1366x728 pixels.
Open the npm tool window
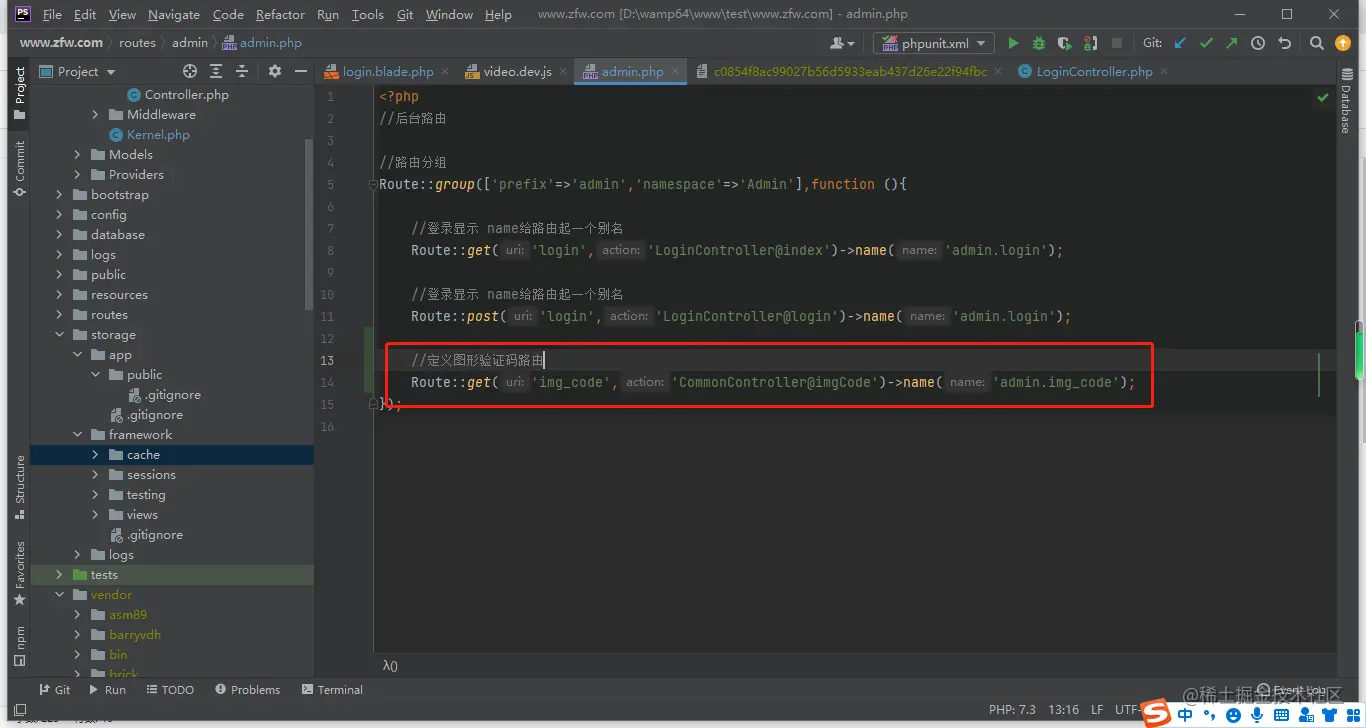(x=19, y=646)
